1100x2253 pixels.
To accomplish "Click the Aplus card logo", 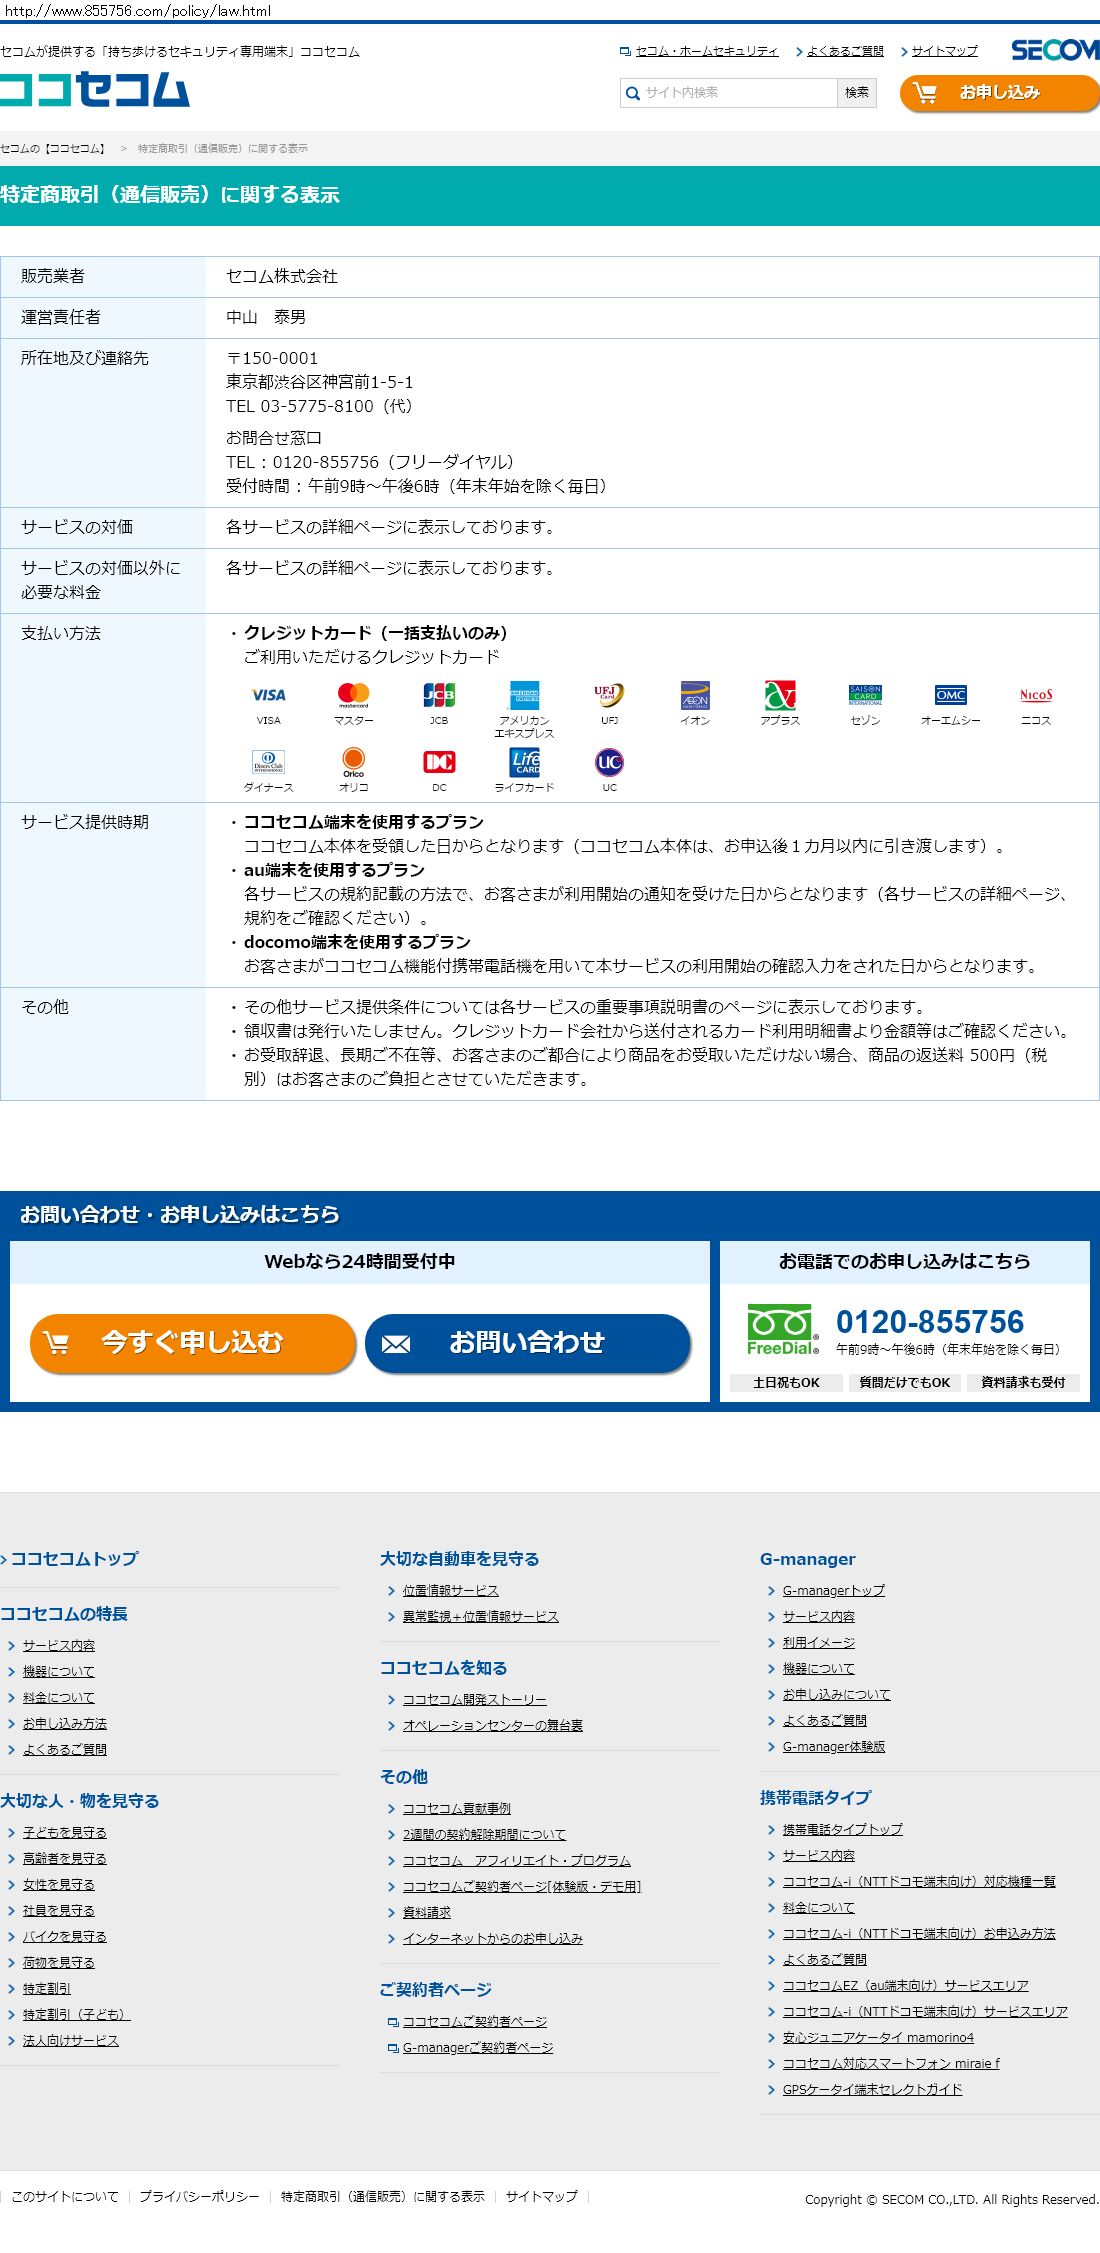I will coord(780,695).
